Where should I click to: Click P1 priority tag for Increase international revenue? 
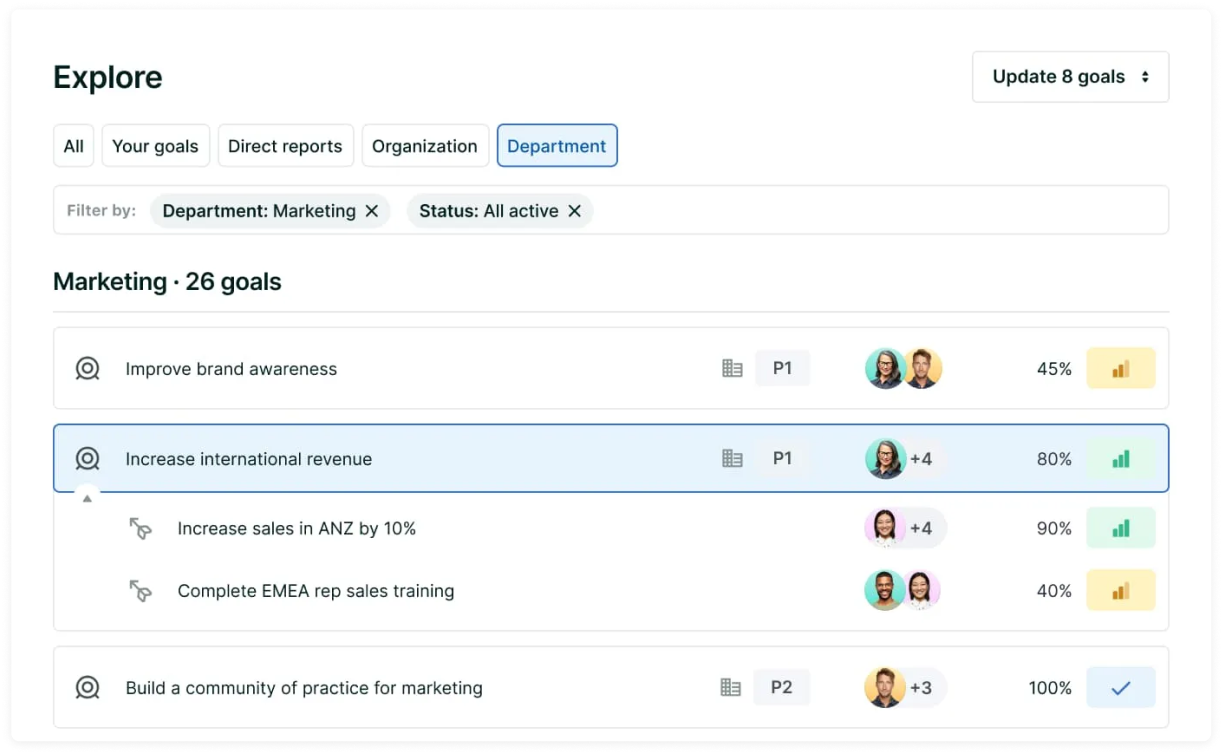782,458
